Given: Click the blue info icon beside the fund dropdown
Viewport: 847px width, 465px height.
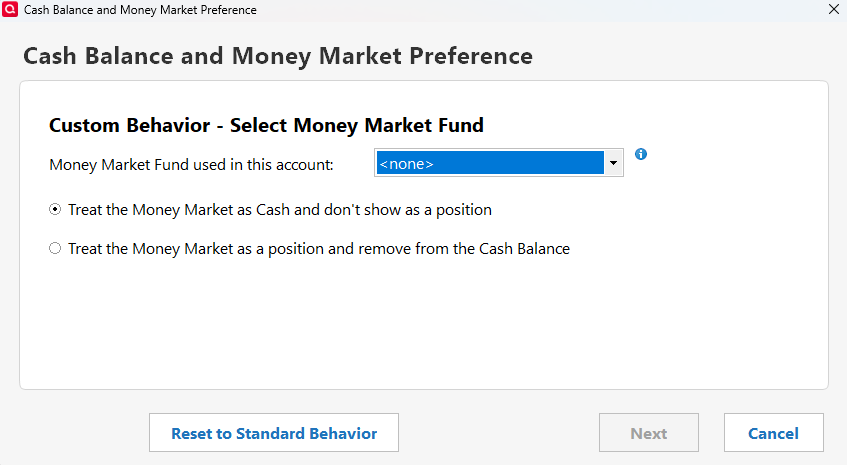Looking at the screenshot, I should [x=641, y=154].
